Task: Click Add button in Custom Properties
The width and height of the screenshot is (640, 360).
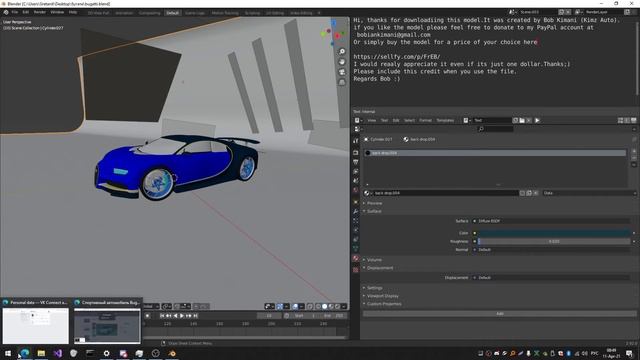Action: [x=500, y=314]
